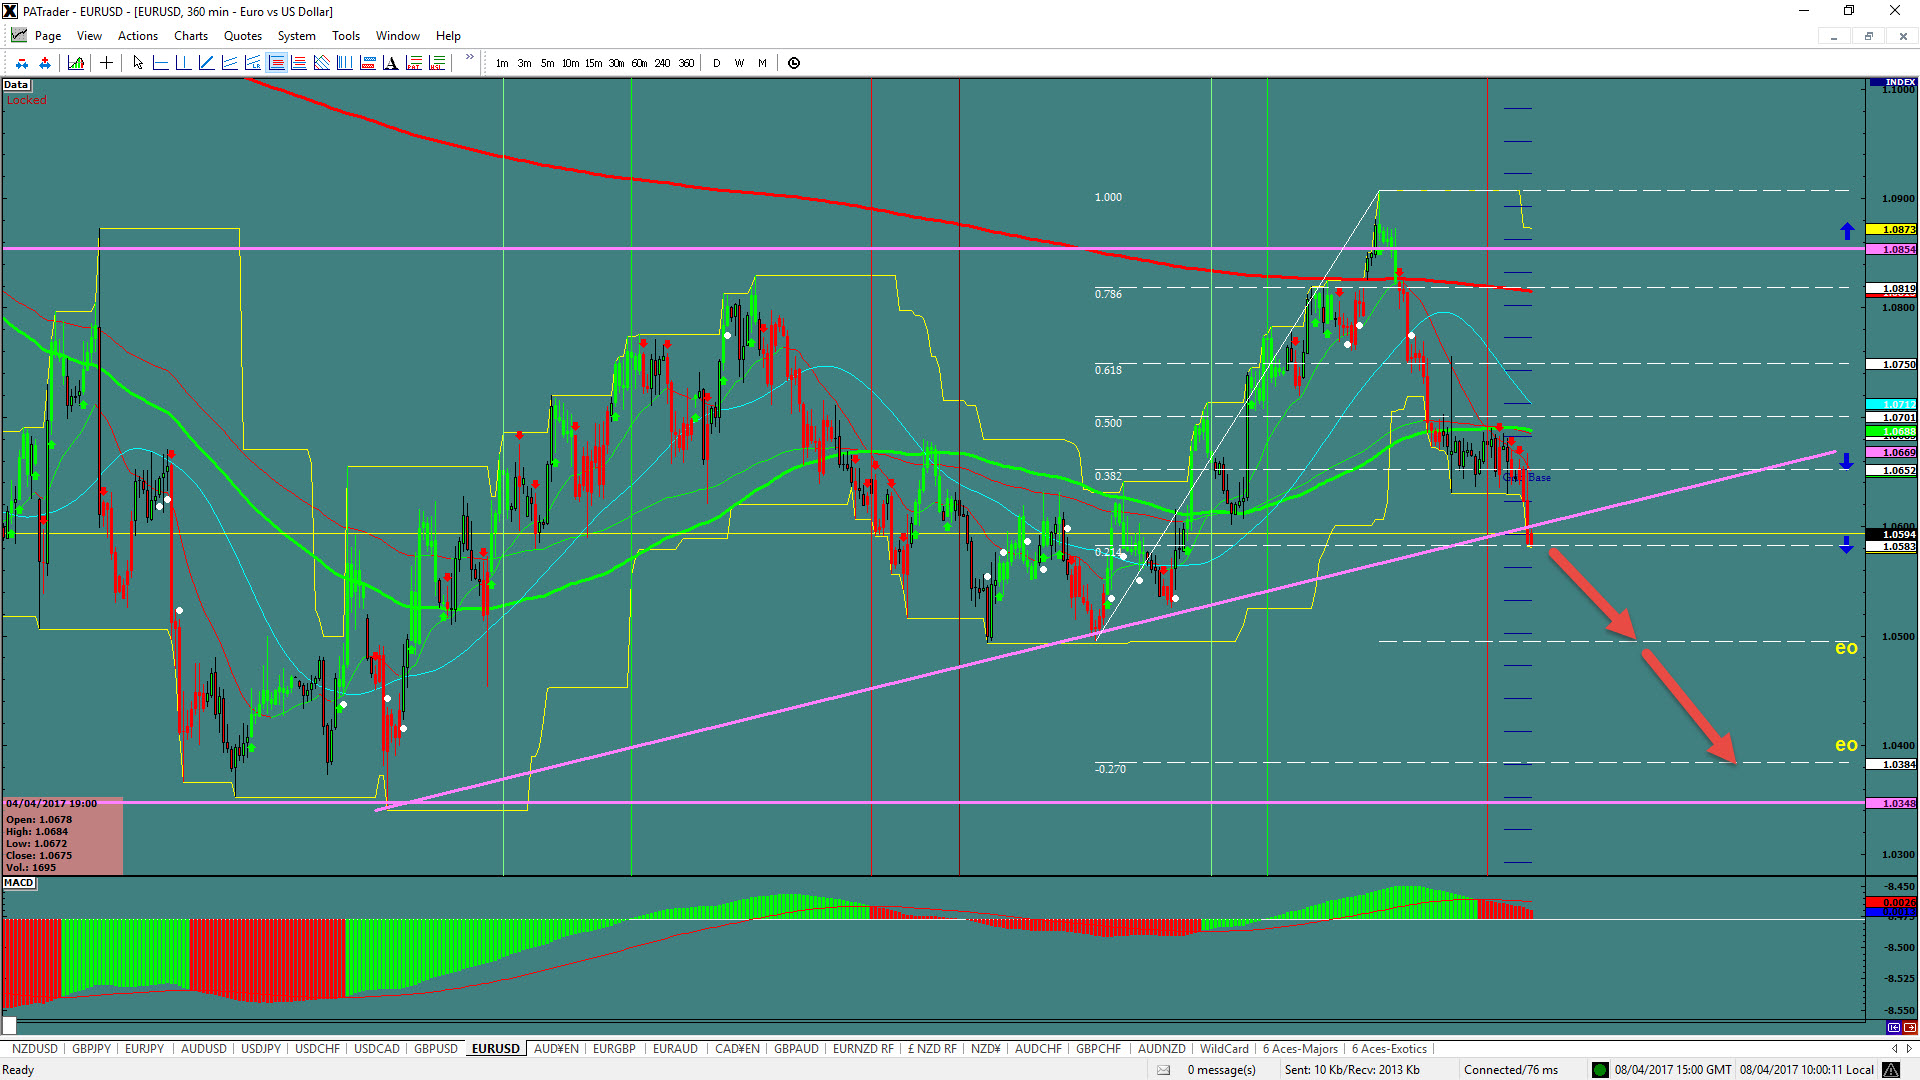Open the View menu
Image resolution: width=1920 pixels, height=1080 pixels.
point(89,36)
